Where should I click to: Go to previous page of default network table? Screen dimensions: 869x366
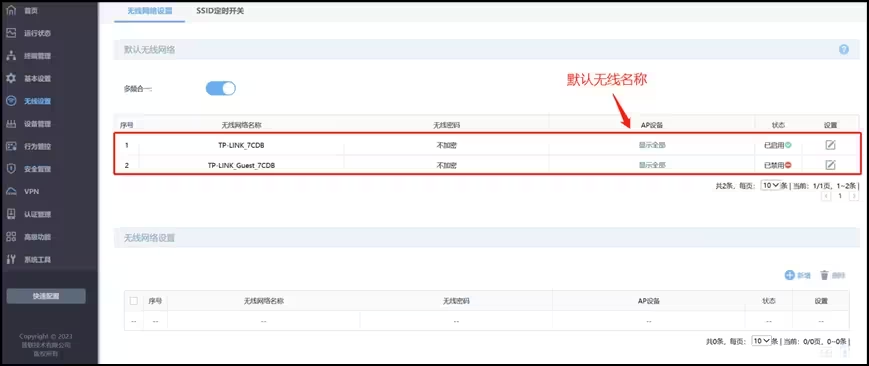coord(826,196)
